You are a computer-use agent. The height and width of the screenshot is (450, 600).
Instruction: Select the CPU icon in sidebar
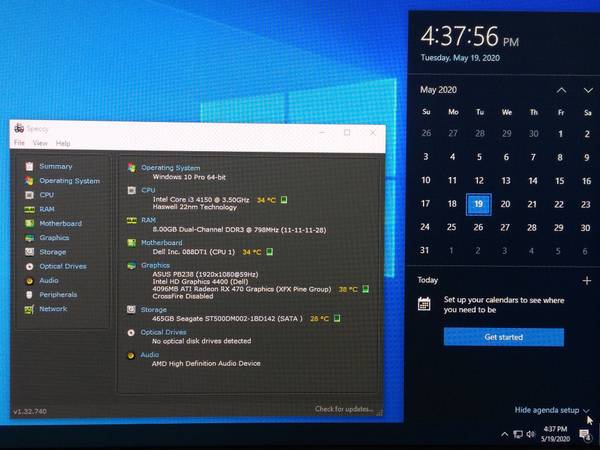[x=29, y=195]
